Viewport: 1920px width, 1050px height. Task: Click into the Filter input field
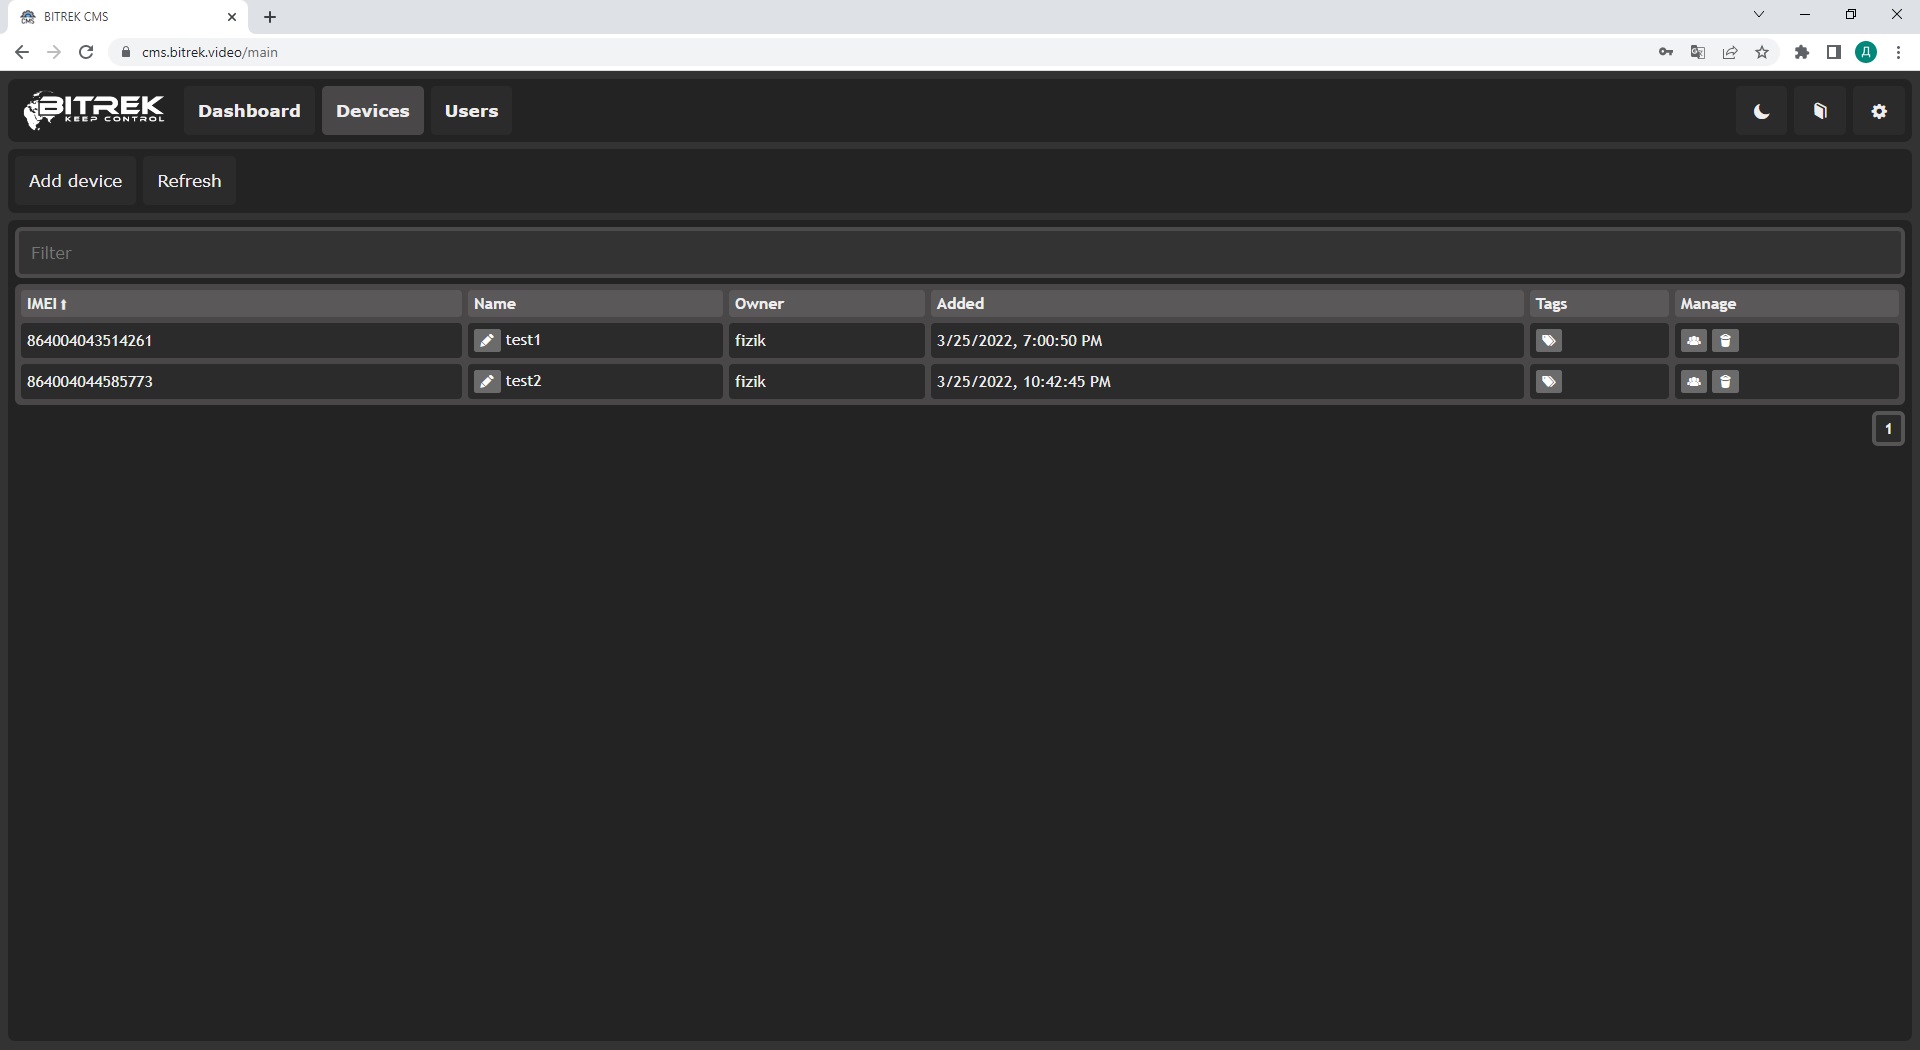(x=958, y=253)
